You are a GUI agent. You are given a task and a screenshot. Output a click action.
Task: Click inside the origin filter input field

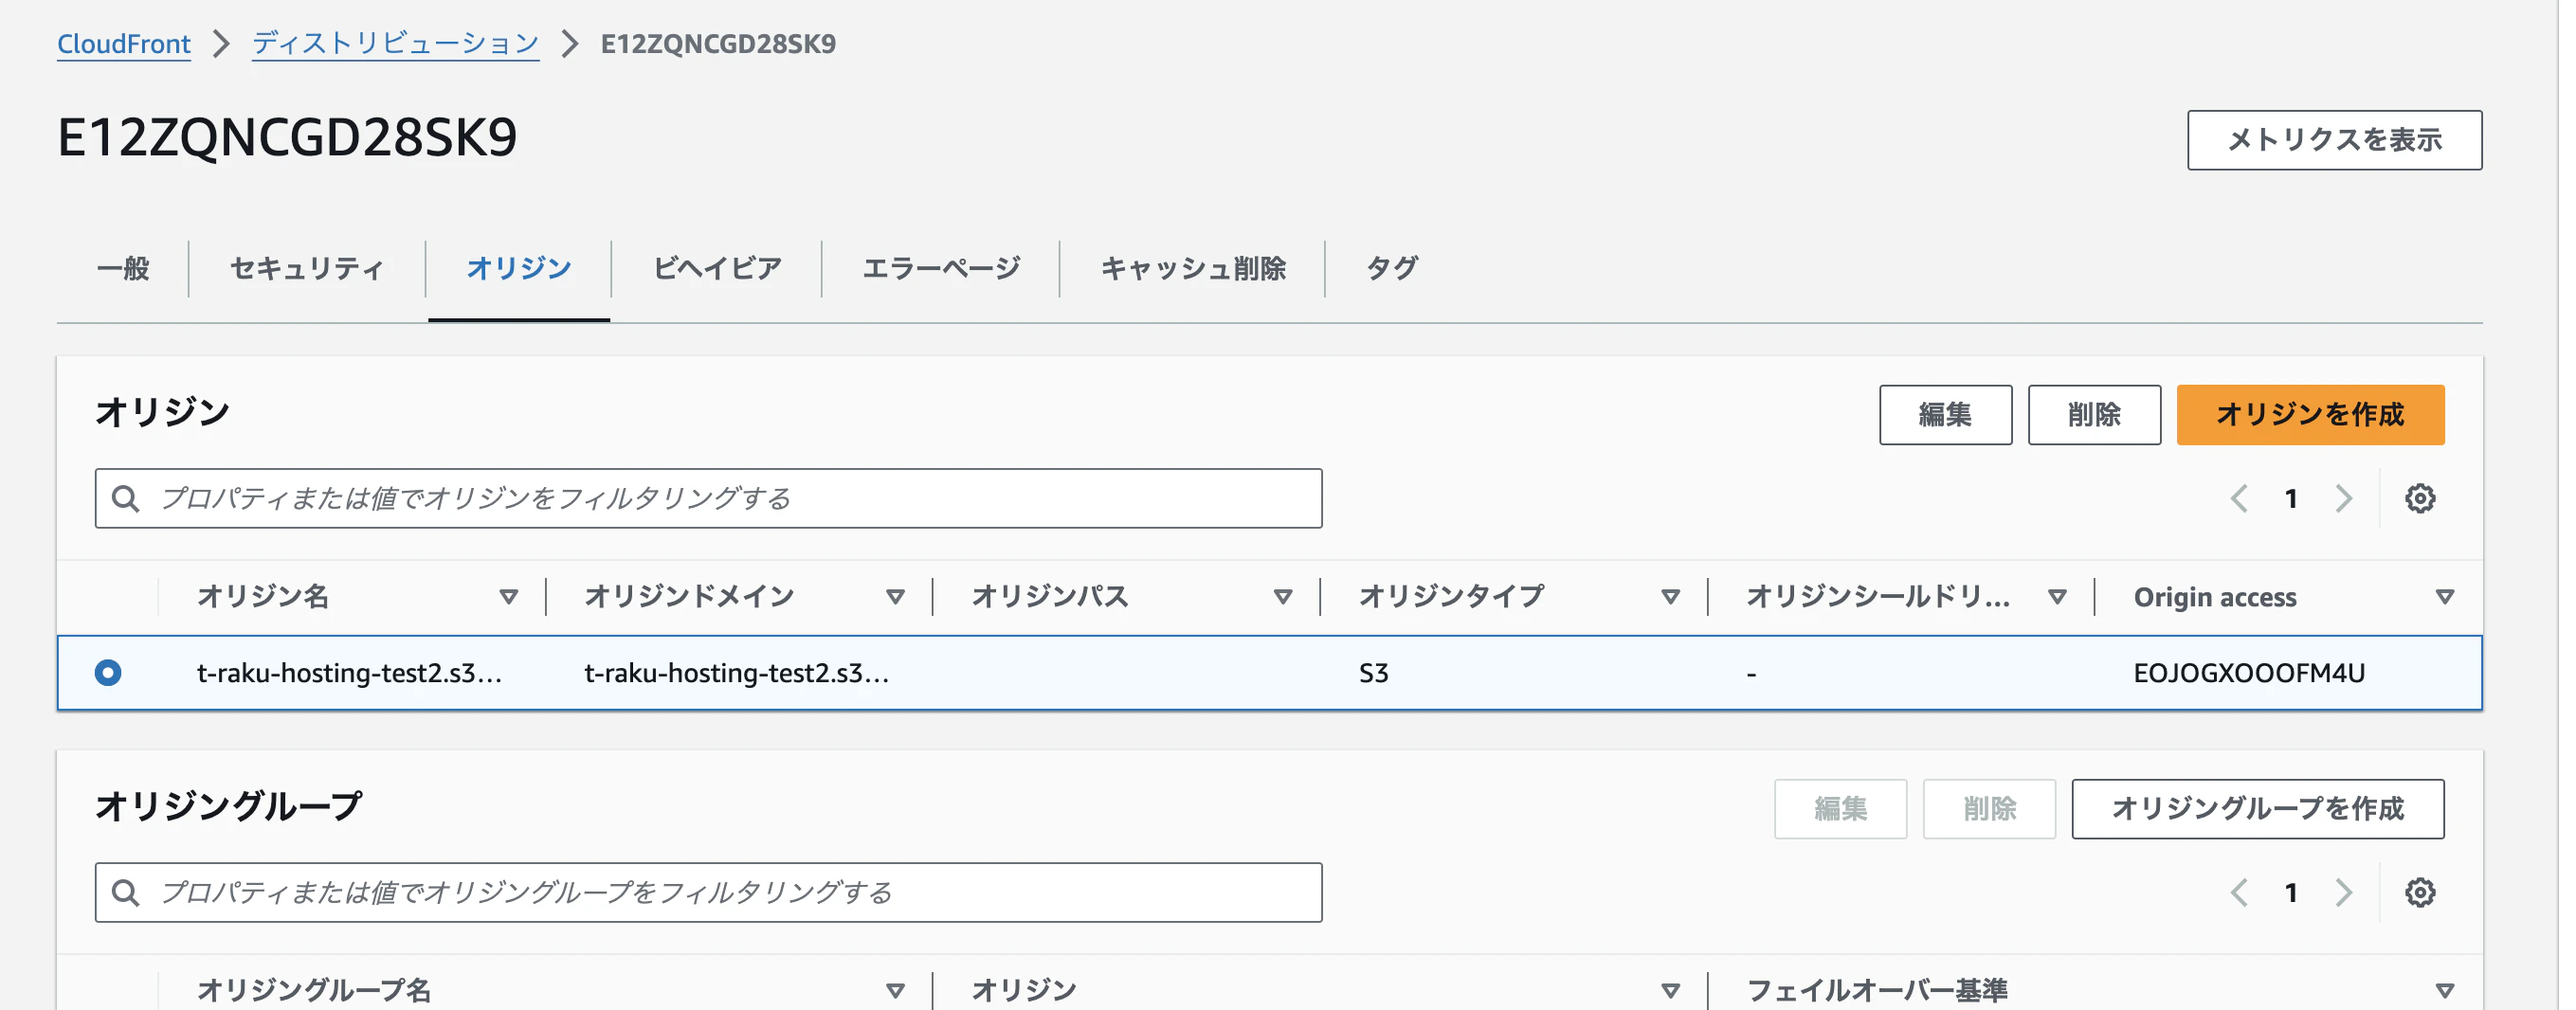(600, 497)
